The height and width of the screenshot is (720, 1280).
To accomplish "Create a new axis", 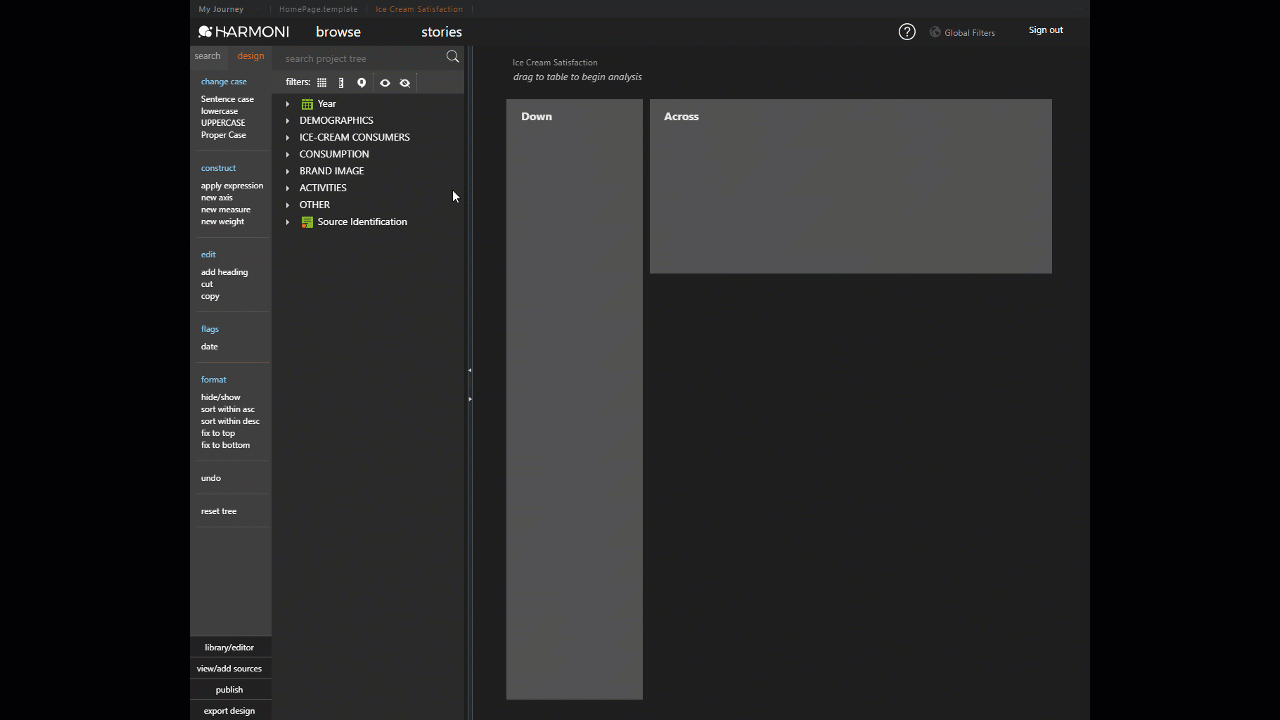I will click(217, 198).
